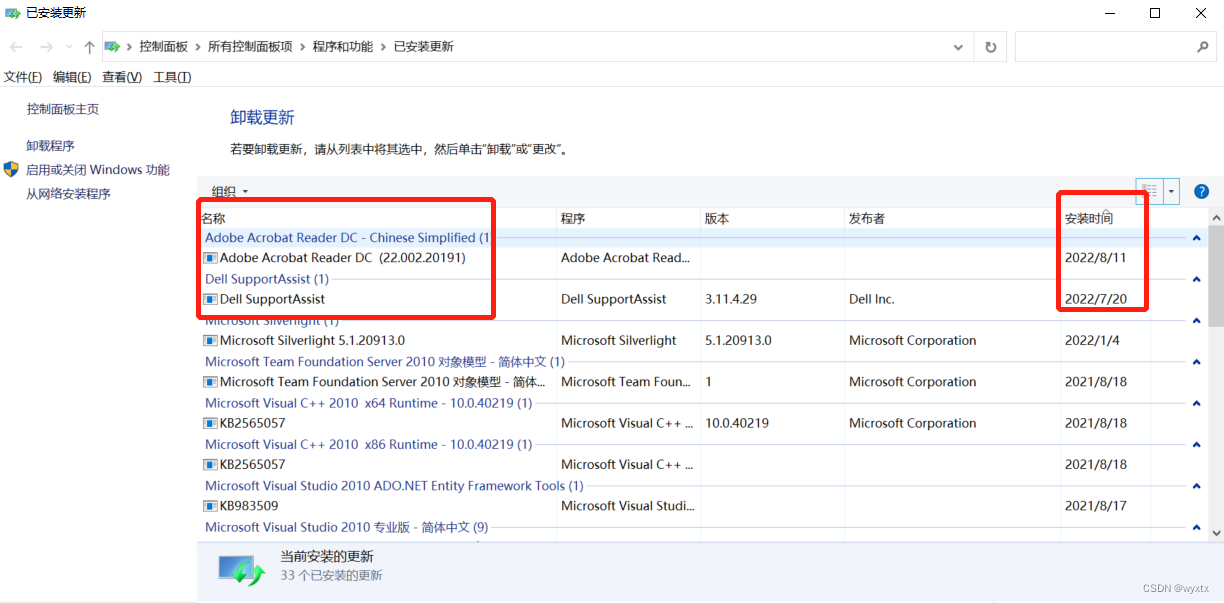Select Microsoft Team Foundation Server 2010 update row
Screen dimensions: 1224x603
point(675,382)
